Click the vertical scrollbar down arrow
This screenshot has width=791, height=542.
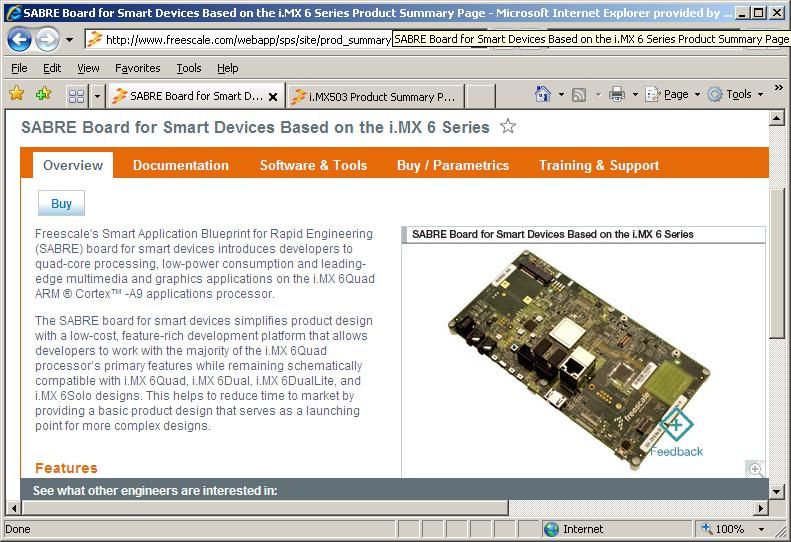point(777,491)
